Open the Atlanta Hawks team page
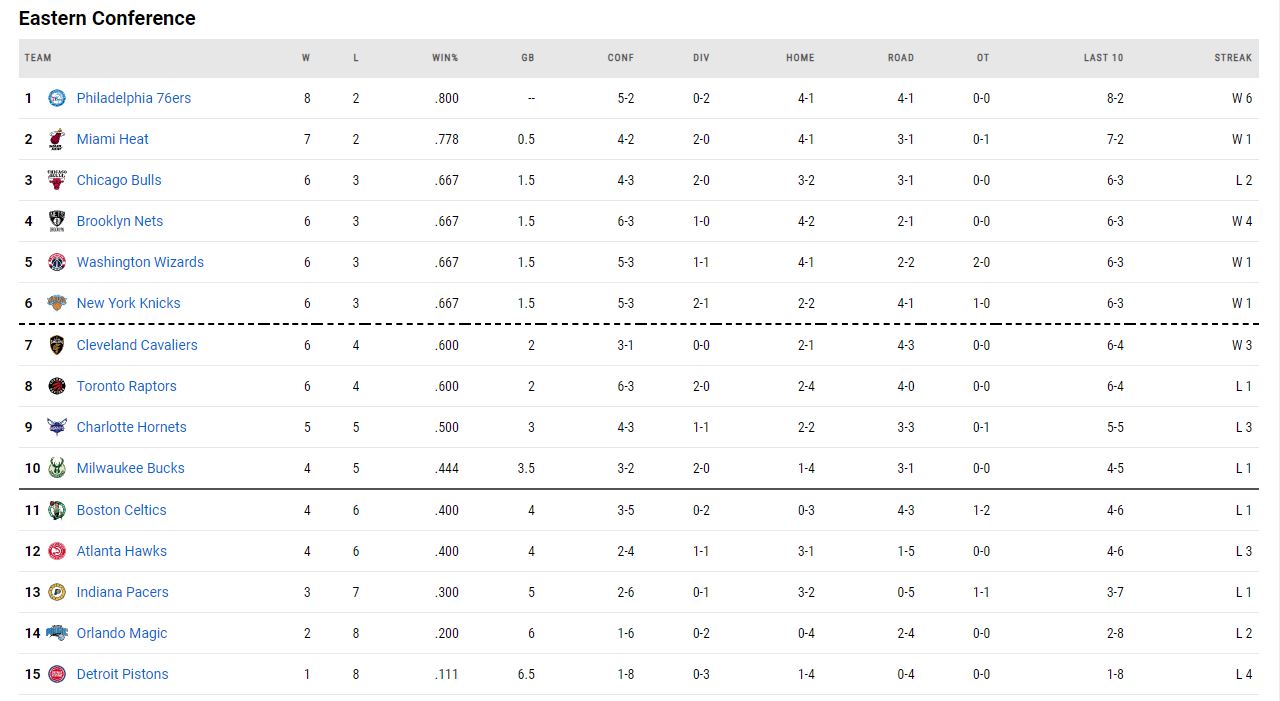1280x701 pixels. [x=121, y=551]
